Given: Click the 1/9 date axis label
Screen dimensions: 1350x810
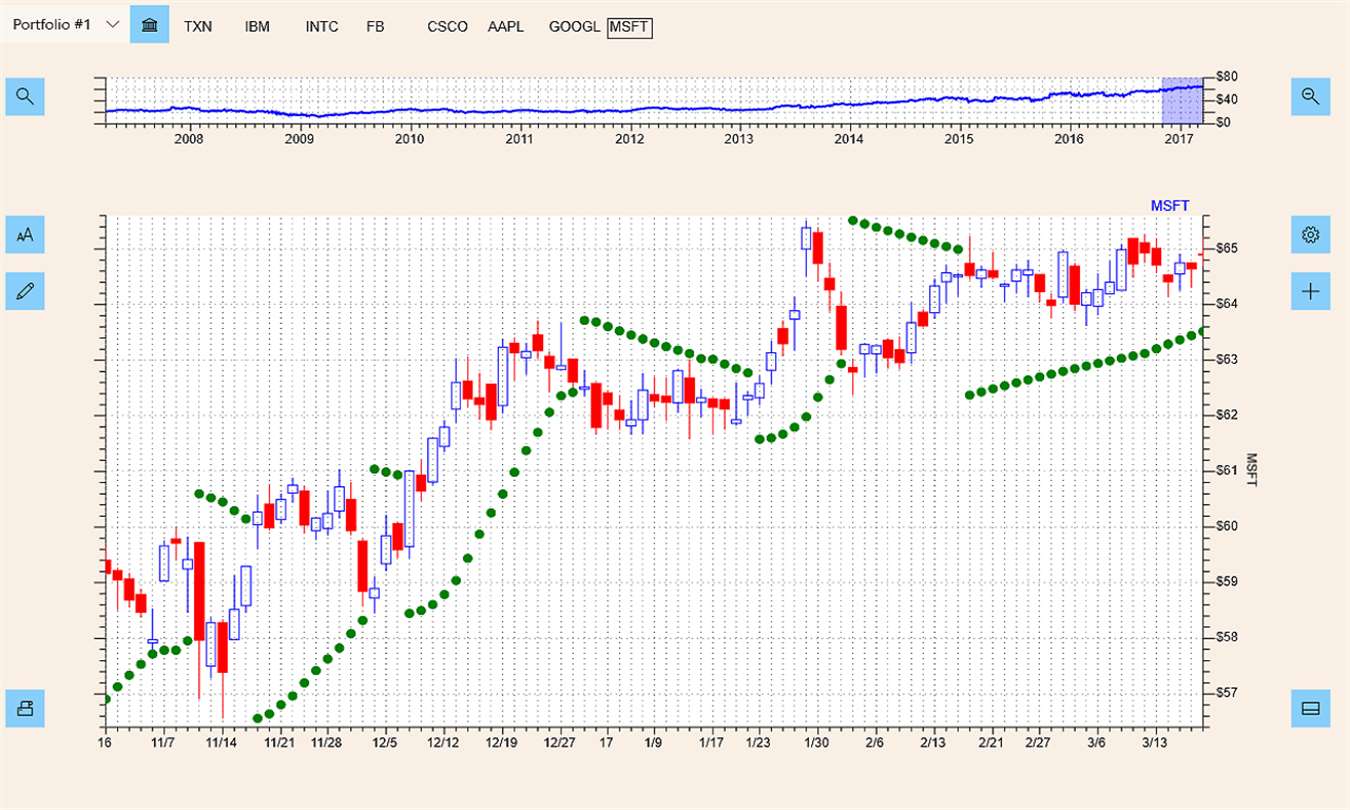Looking at the screenshot, I should (653, 743).
